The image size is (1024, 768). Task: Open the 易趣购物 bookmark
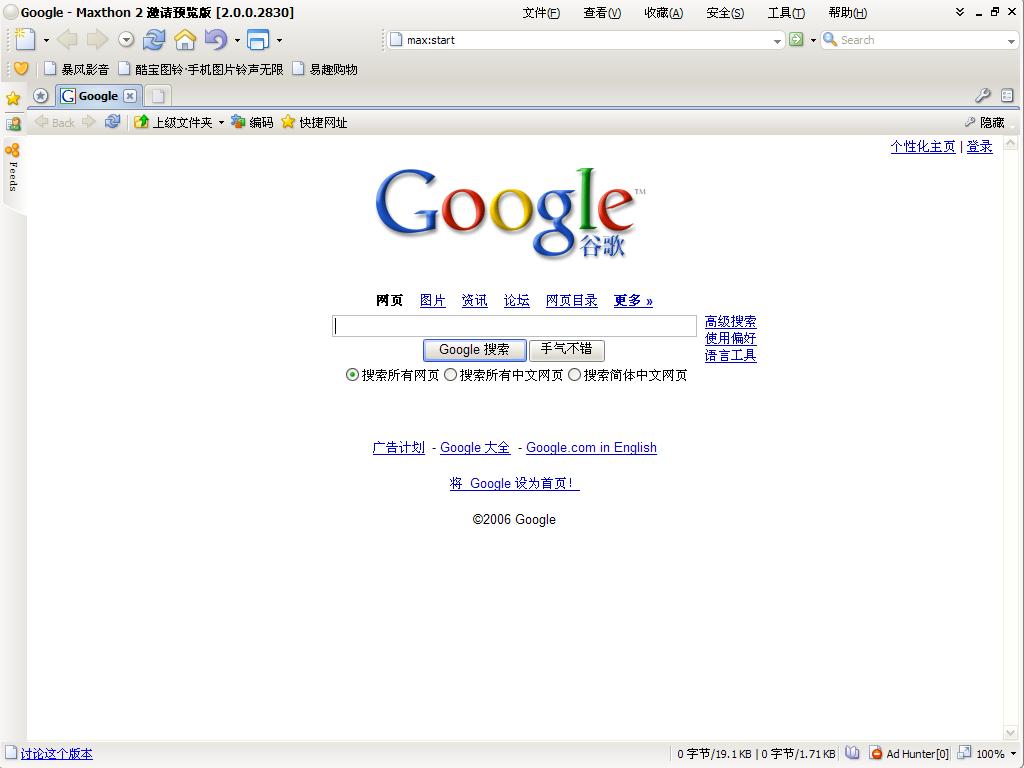[x=325, y=69]
